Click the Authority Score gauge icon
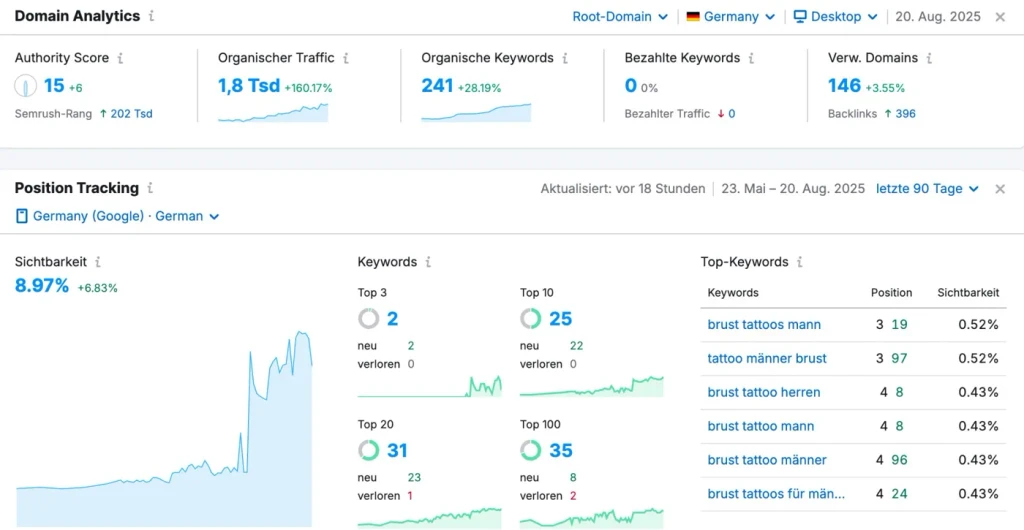Screen dimensions: 1024x530 (25, 86)
